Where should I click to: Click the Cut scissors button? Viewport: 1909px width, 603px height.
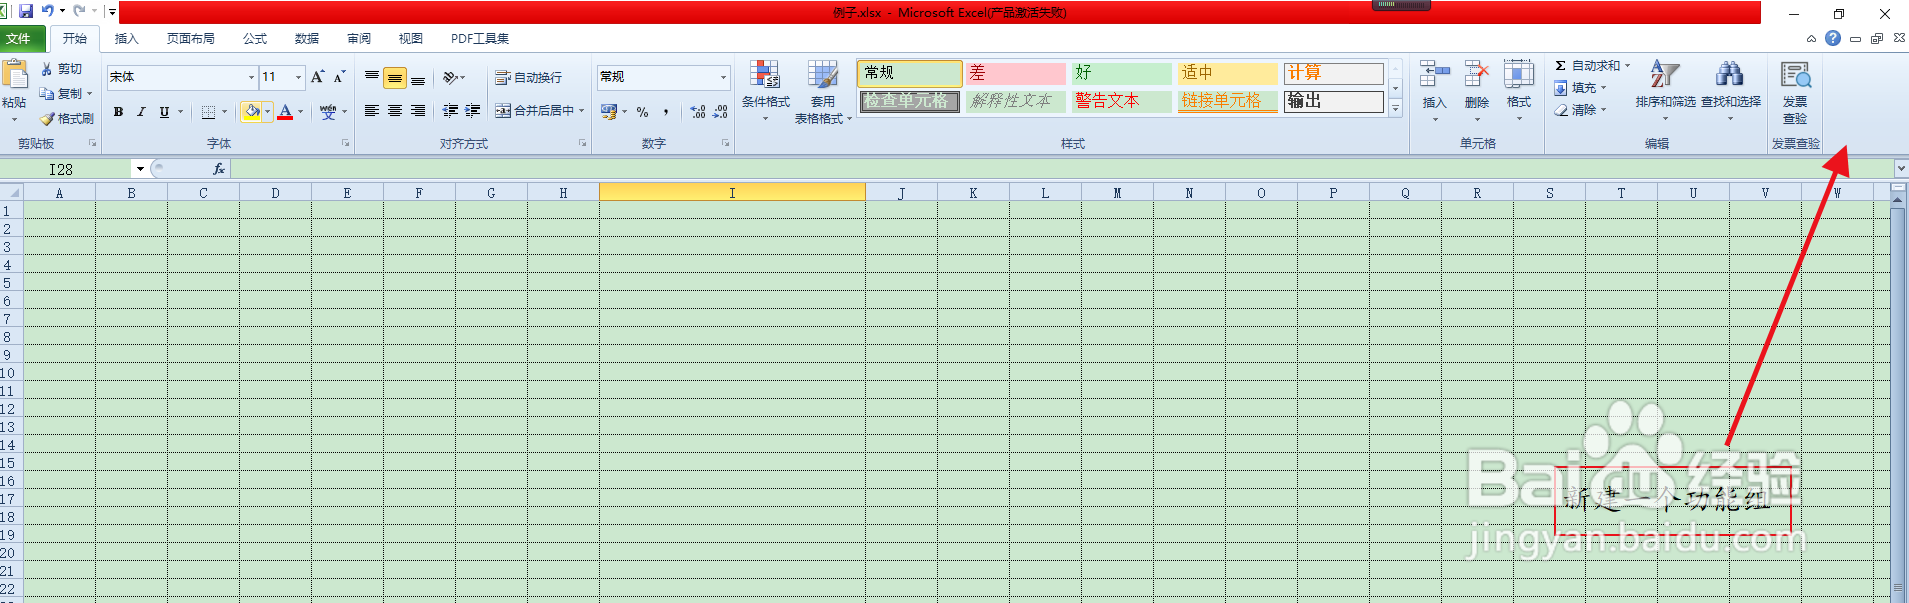coord(63,69)
